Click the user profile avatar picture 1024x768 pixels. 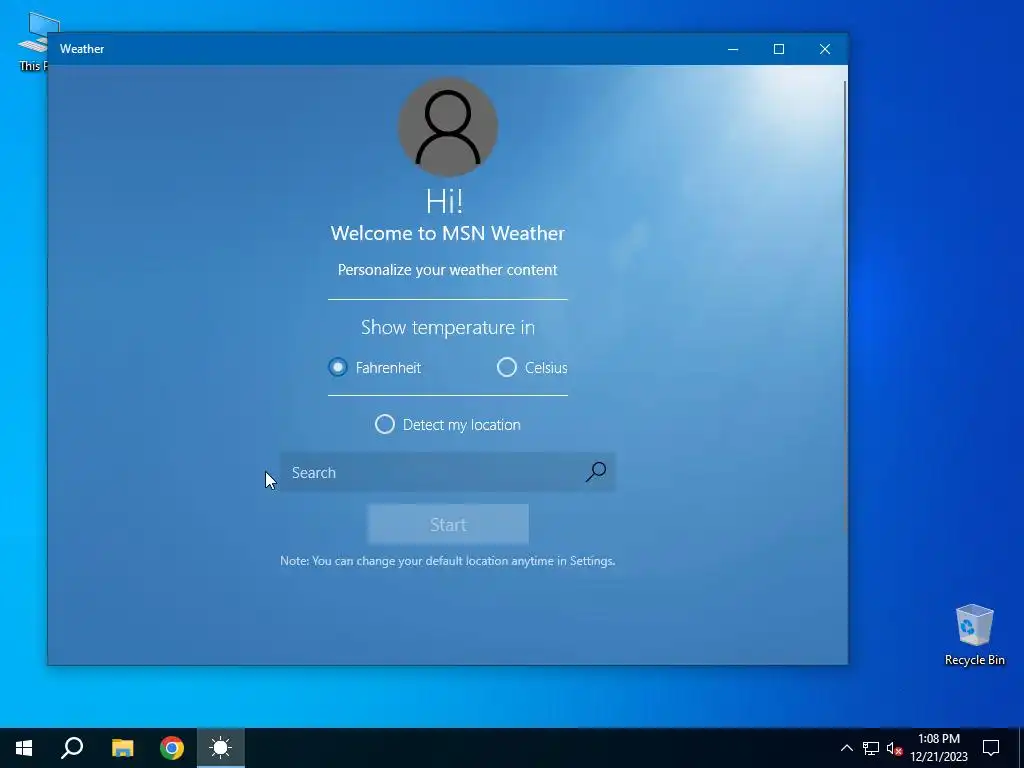point(448,127)
